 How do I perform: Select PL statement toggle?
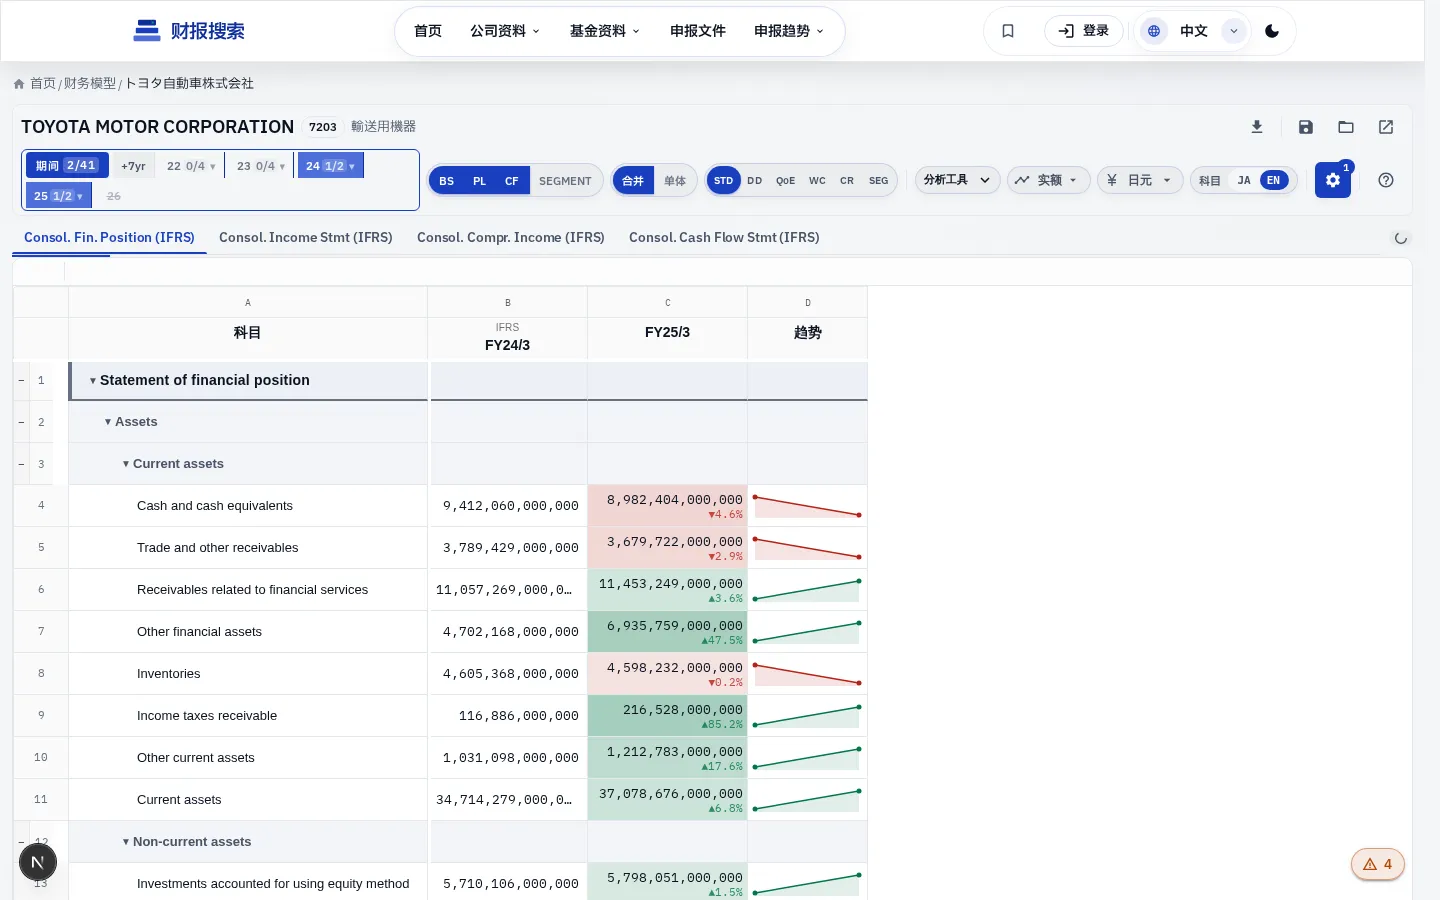tap(479, 181)
